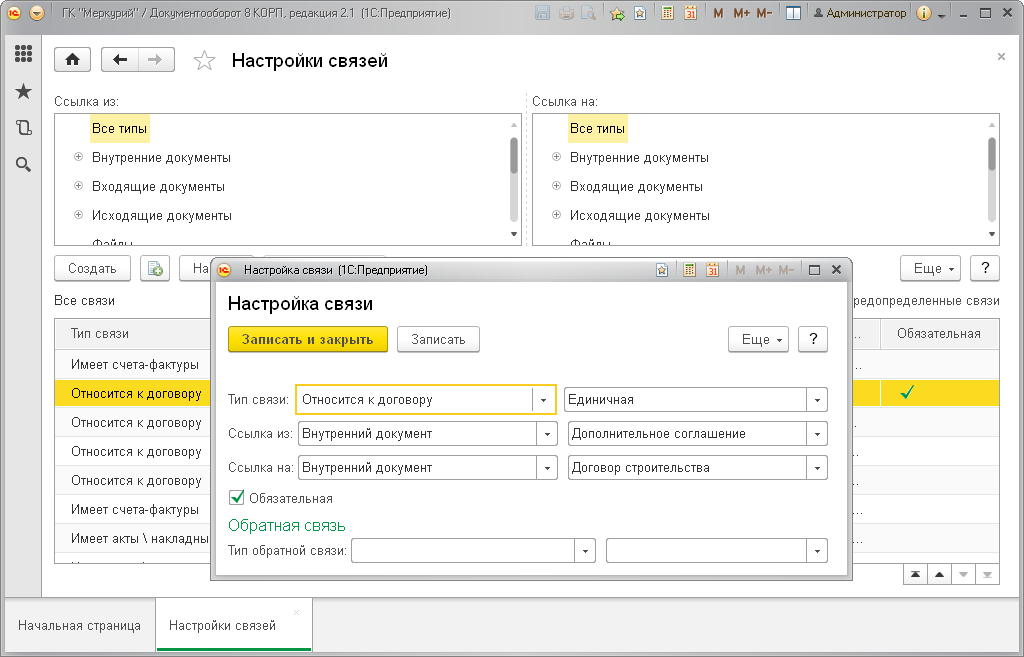Toggle window panels layout icon in title bar
The image size is (1024, 657).
click(x=793, y=13)
